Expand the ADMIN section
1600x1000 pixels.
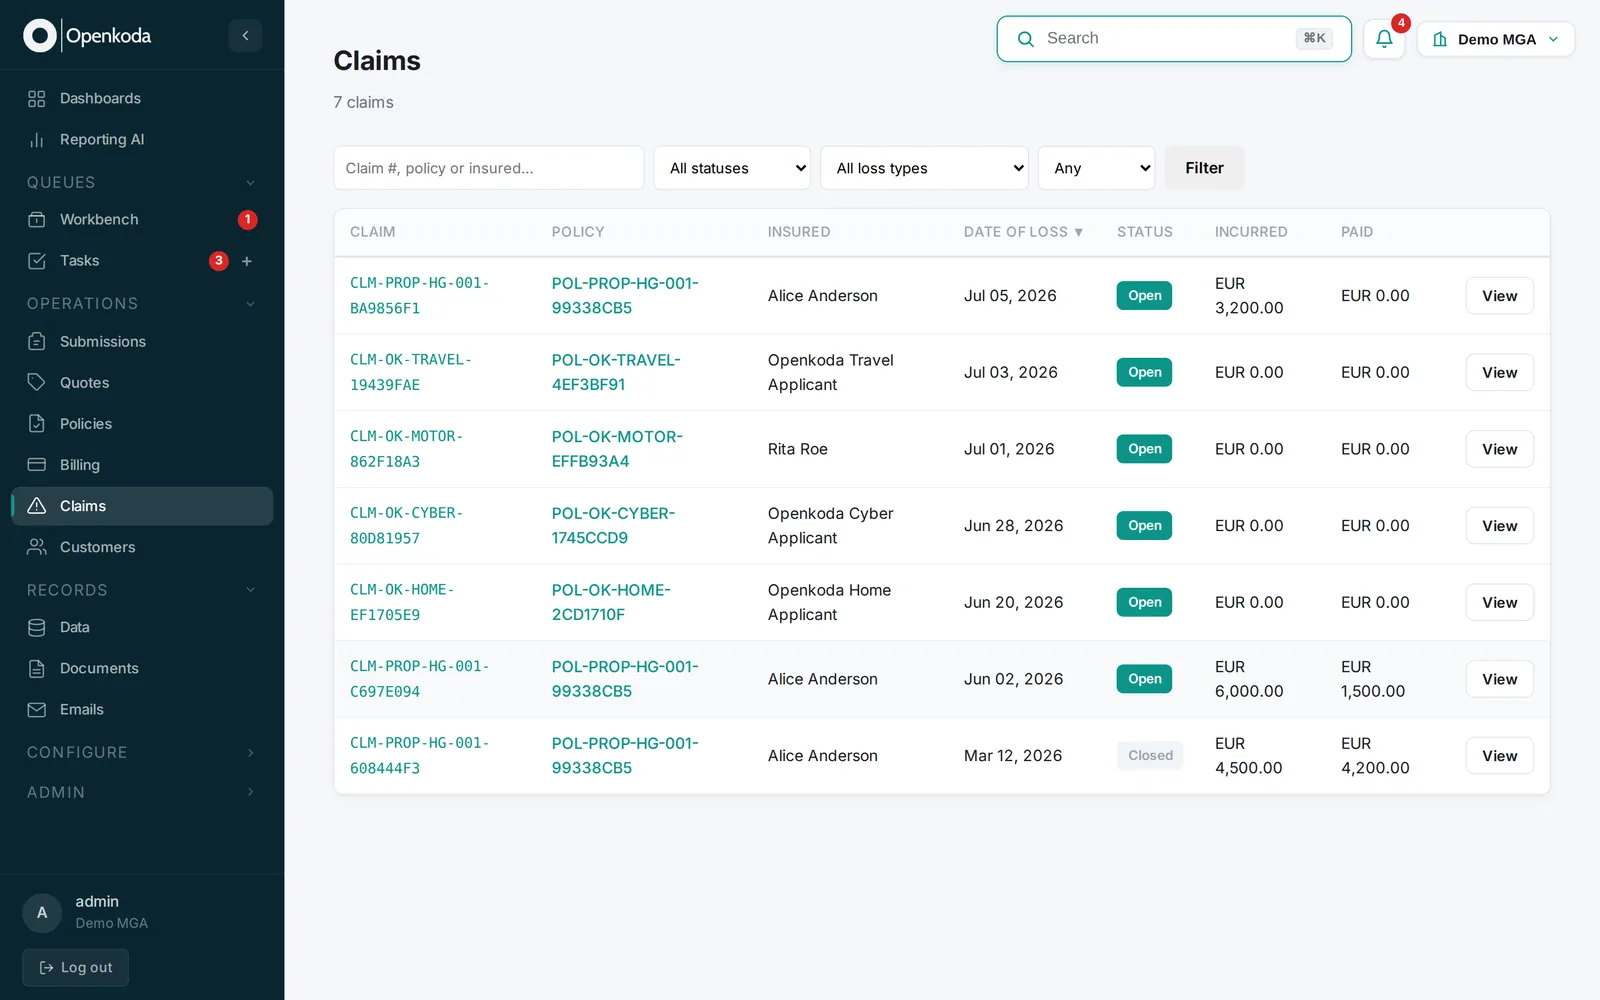[x=250, y=792]
